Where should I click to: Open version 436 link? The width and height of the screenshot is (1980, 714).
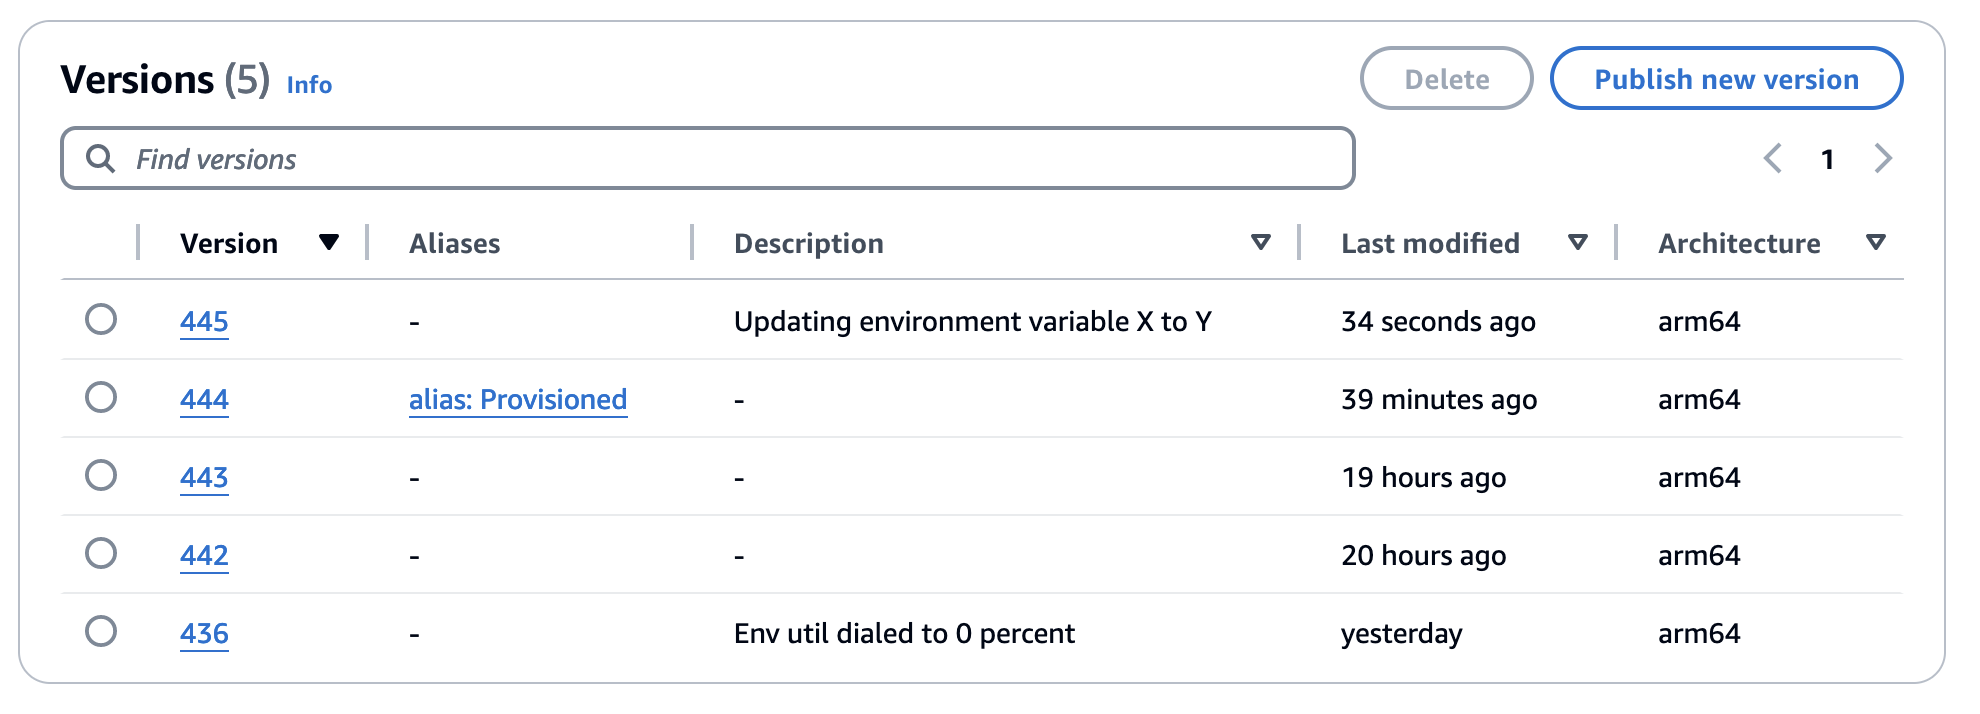point(204,634)
